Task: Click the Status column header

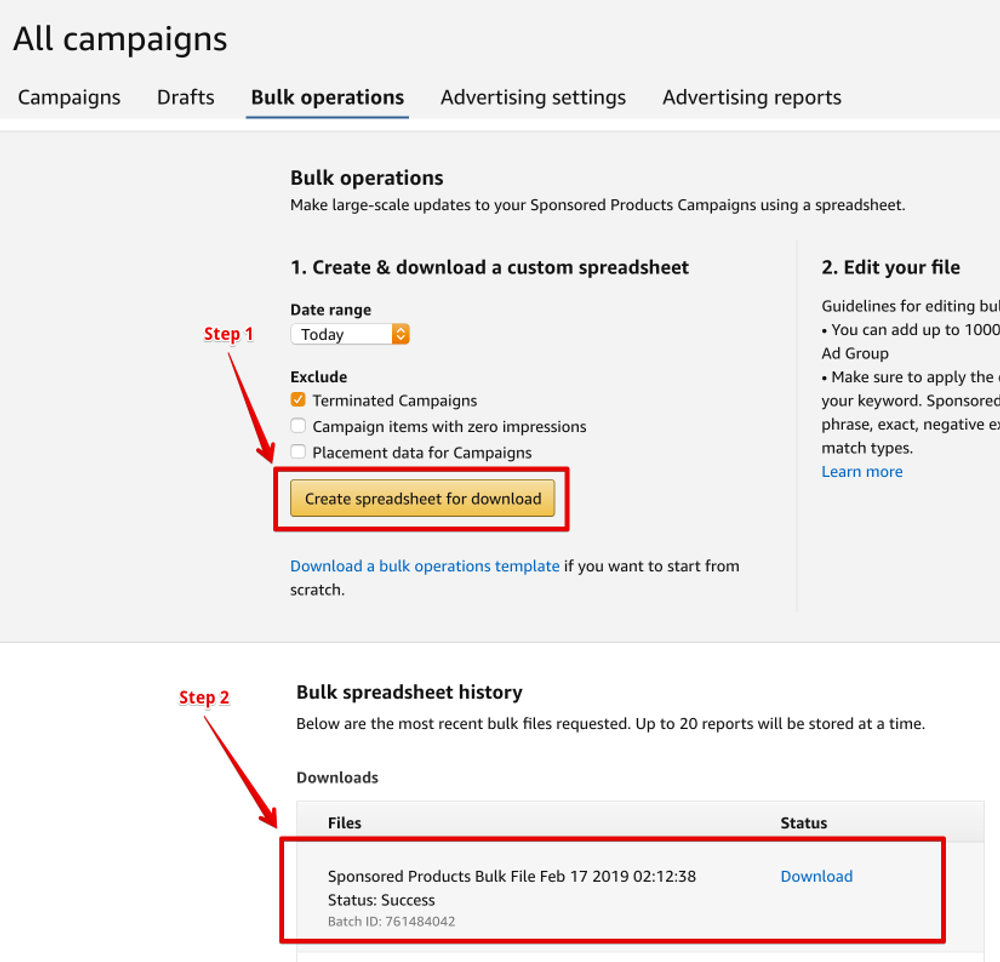Action: [x=803, y=823]
